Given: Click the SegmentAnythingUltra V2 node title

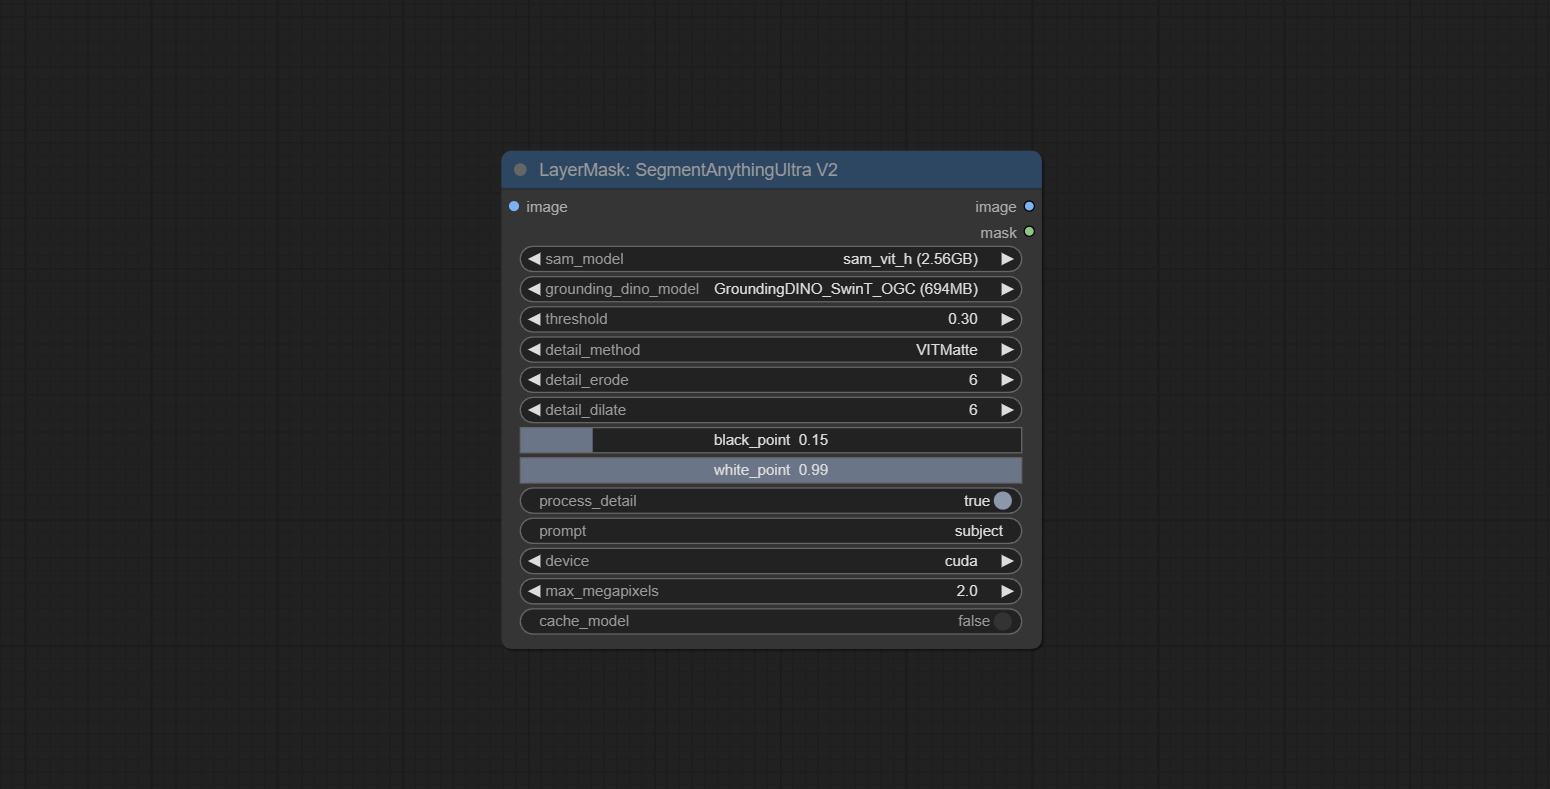Looking at the screenshot, I should coord(688,170).
